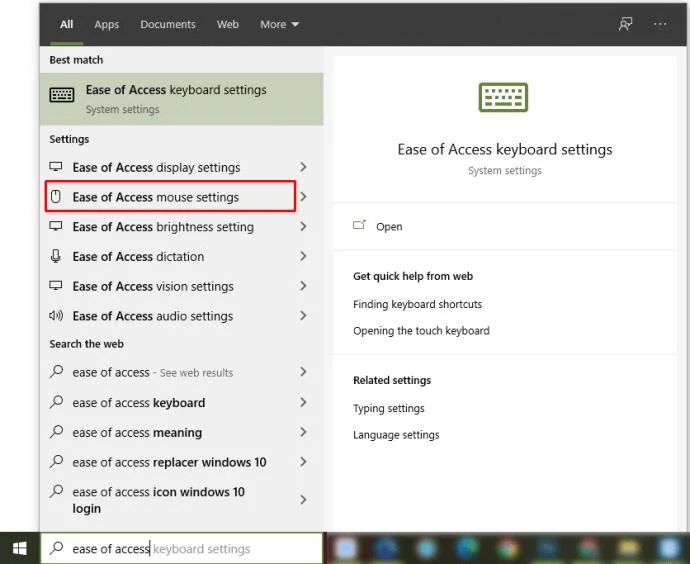This screenshot has width=690, height=564.
Task: Open Language settings related link
Action: click(x=396, y=435)
